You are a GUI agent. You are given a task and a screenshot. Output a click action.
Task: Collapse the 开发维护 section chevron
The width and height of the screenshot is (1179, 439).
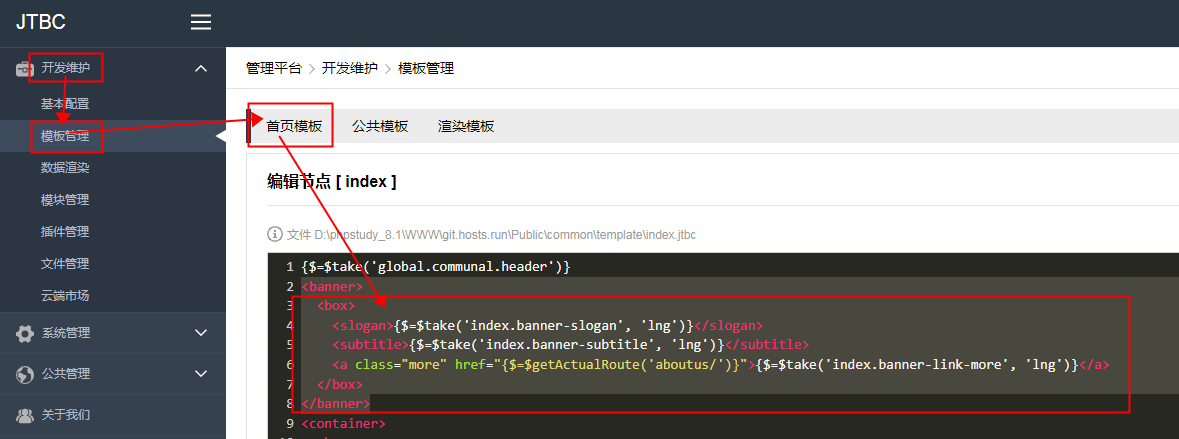201,68
